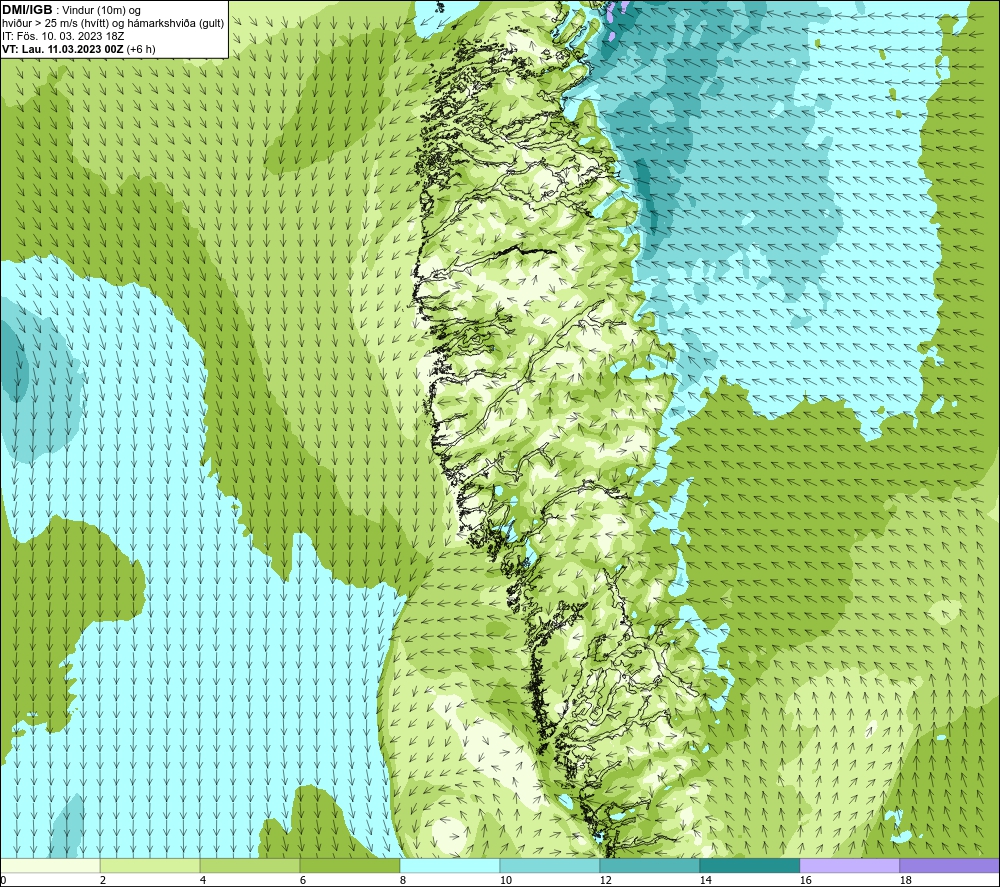The width and height of the screenshot is (1000, 887).
Task: Click the scale label '6'
Action: pos(303,880)
